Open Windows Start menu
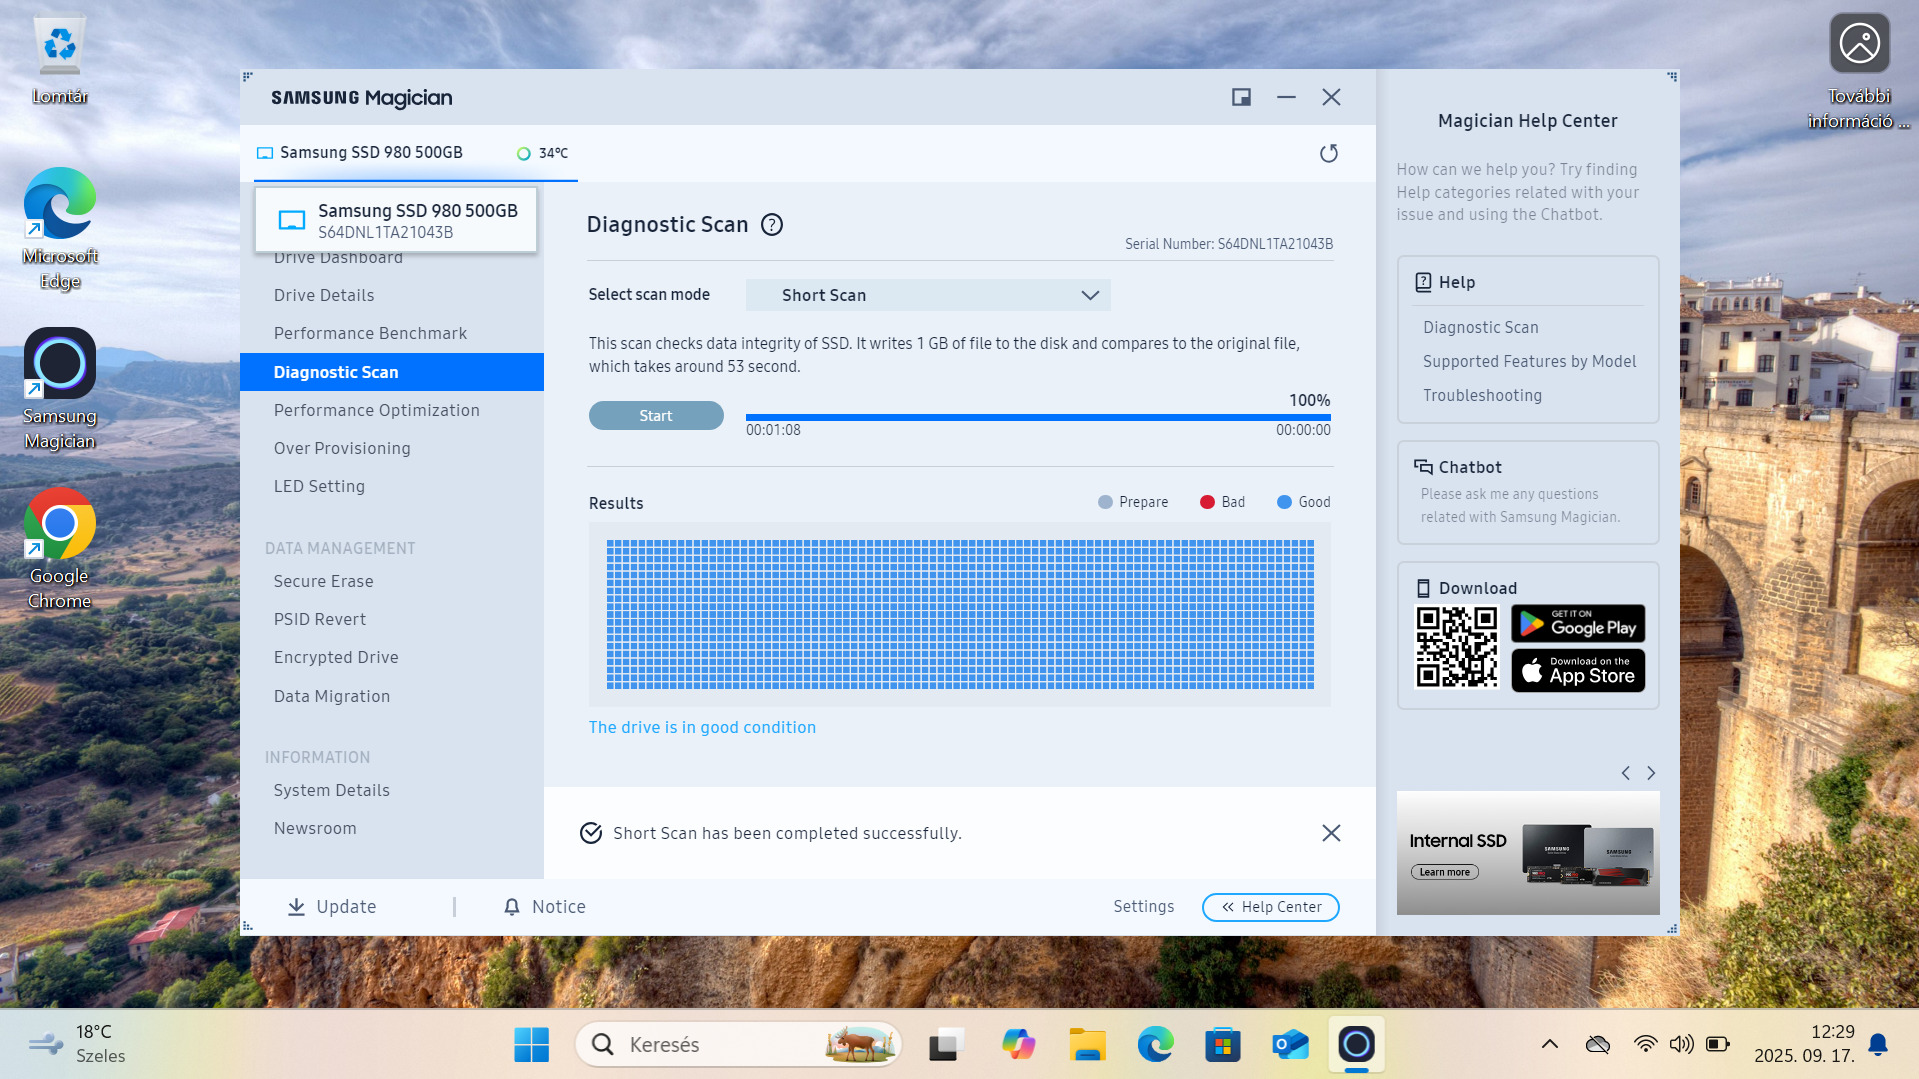 [531, 1045]
